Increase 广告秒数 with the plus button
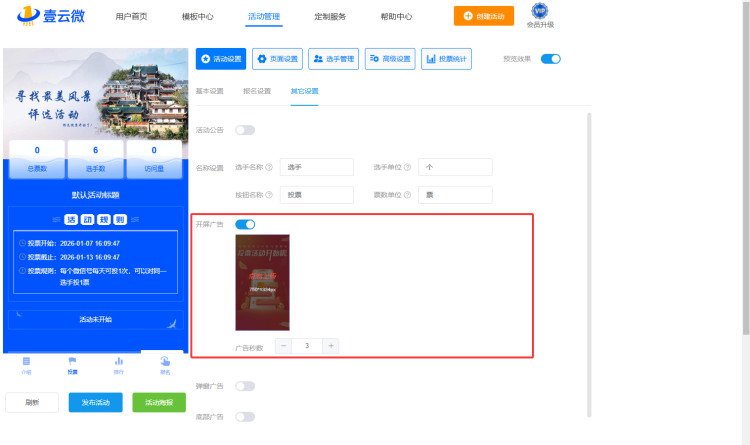The width and height of the screenshot is (750, 445). coord(330,345)
